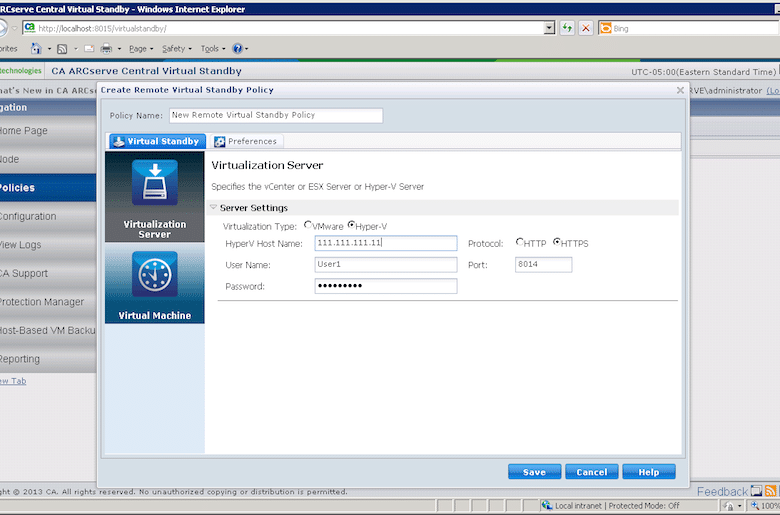Click the Help button in dialog
Screen dimensions: 780x515
pos(649,472)
